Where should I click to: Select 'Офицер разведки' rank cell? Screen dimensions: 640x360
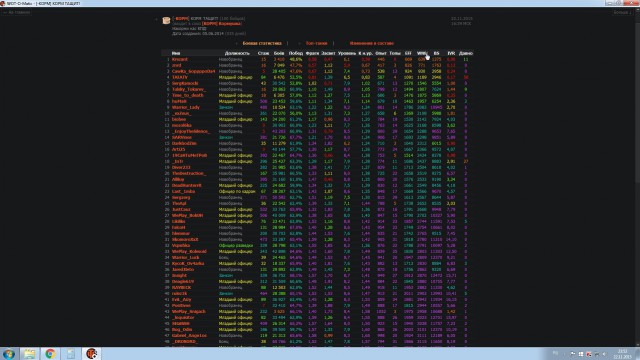point(236,245)
